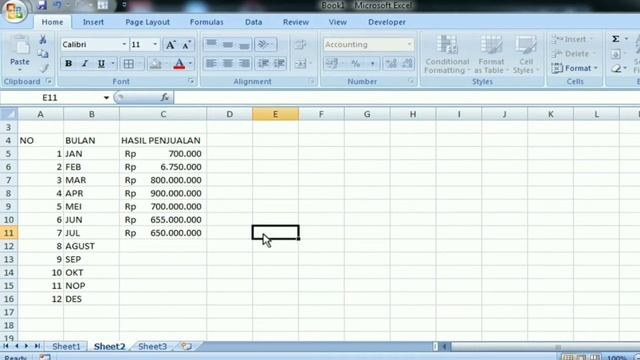Open Font dialog launcher
The height and width of the screenshot is (360, 640).
click(191, 82)
